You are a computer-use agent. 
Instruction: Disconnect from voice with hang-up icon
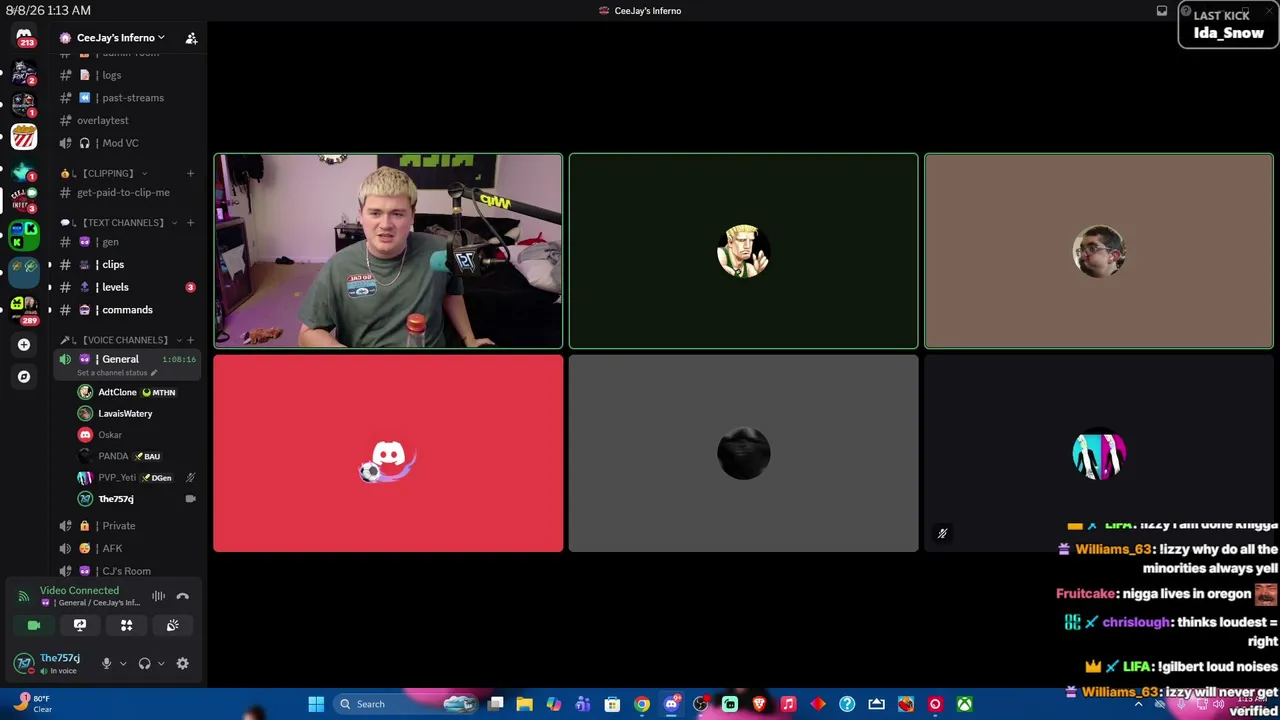(x=183, y=596)
